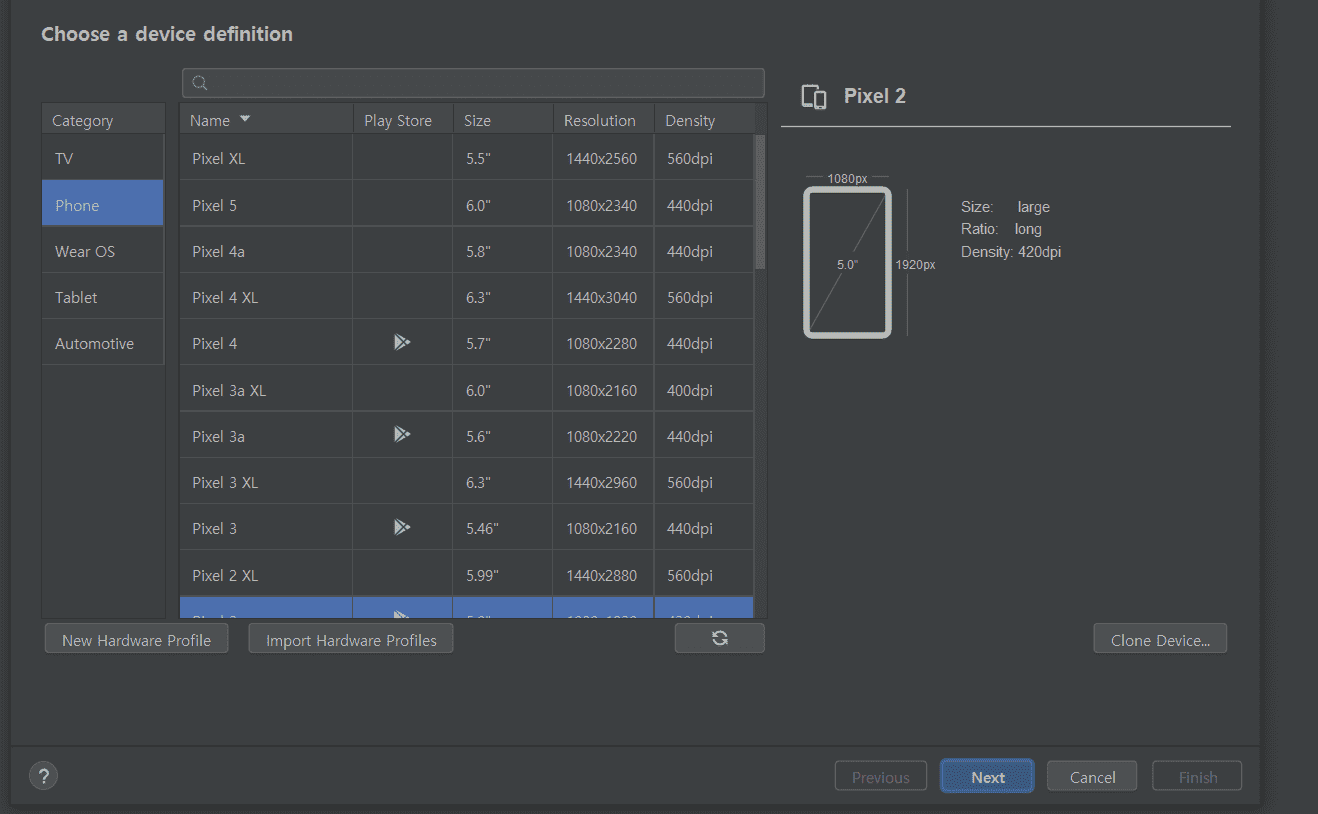Image resolution: width=1318 pixels, height=814 pixels.
Task: Click the Pixel 2 device icon in preview
Action: pyautogui.click(x=814, y=97)
